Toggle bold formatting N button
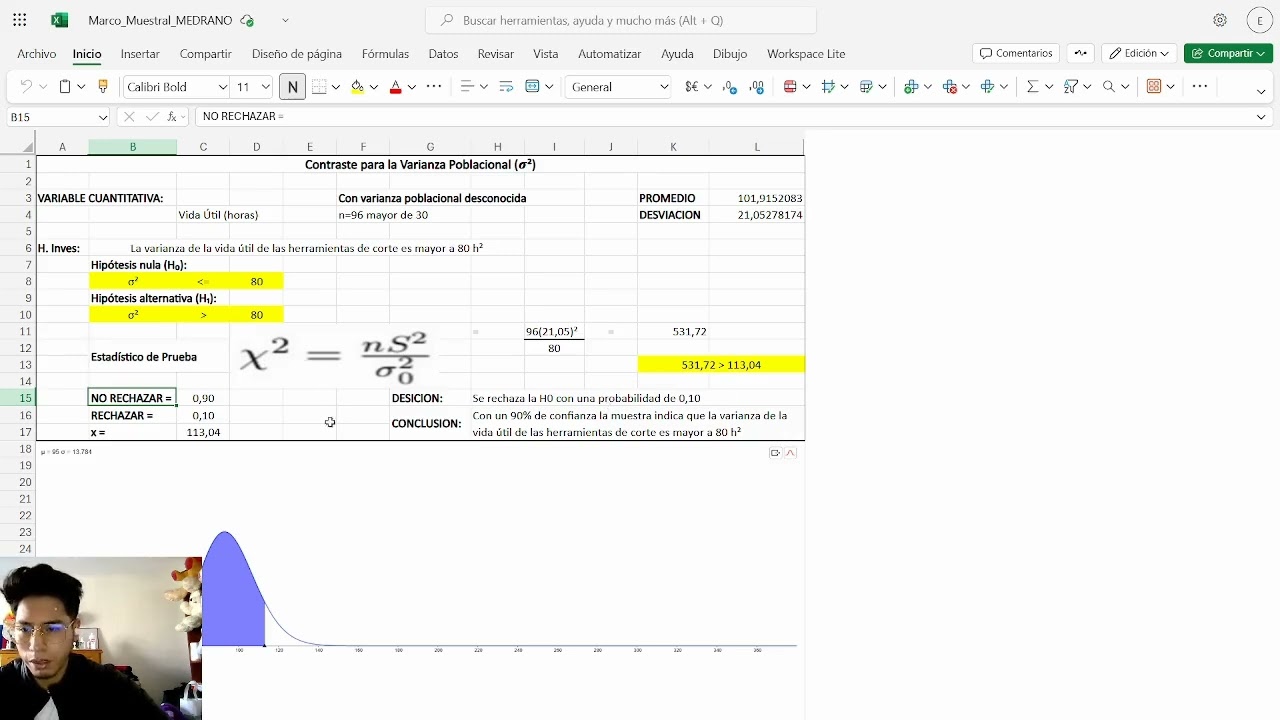The image size is (1280, 720). point(292,87)
